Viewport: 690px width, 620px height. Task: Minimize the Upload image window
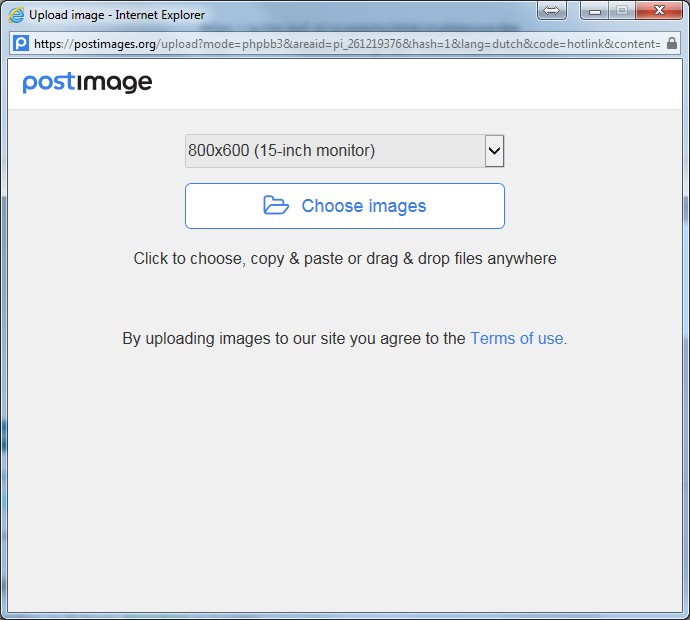point(595,10)
